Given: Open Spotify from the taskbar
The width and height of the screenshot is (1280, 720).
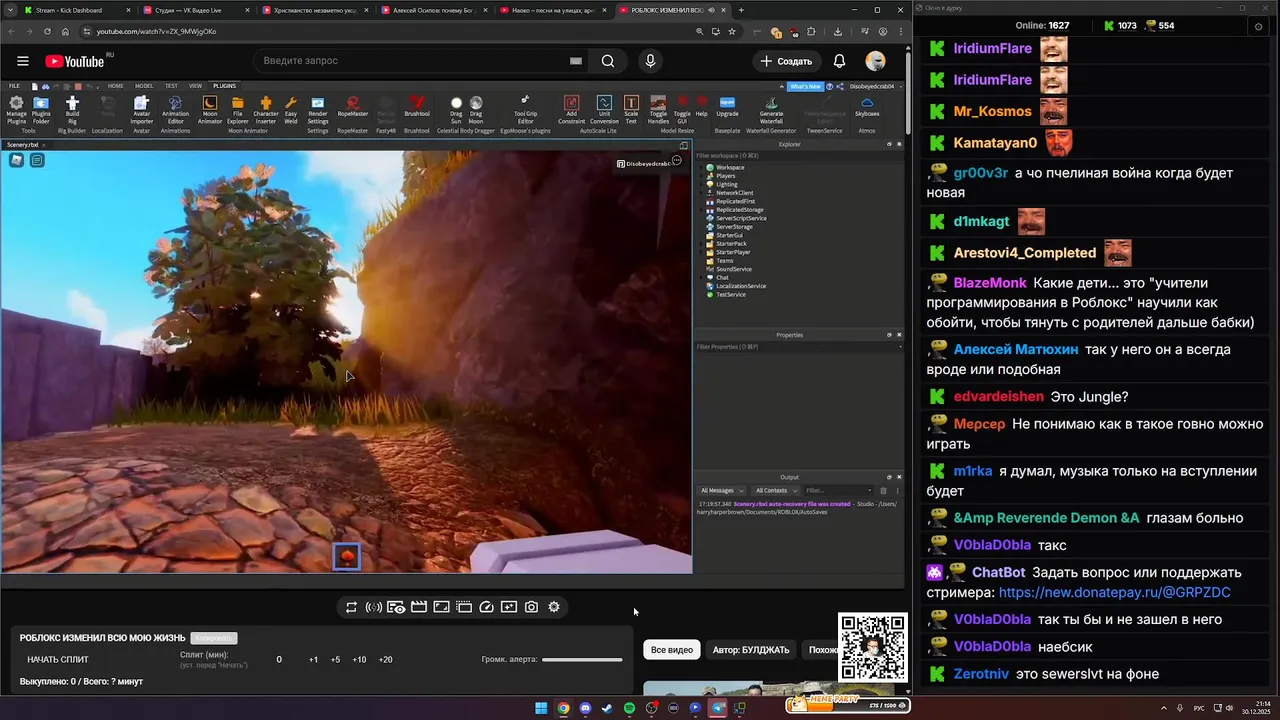Looking at the screenshot, I should click(629, 708).
